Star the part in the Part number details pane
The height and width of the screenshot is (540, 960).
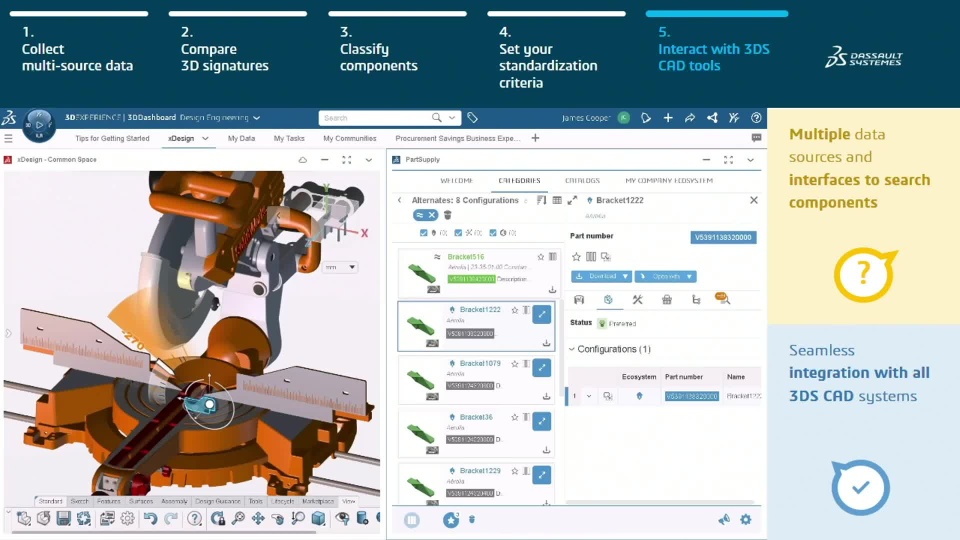point(576,257)
